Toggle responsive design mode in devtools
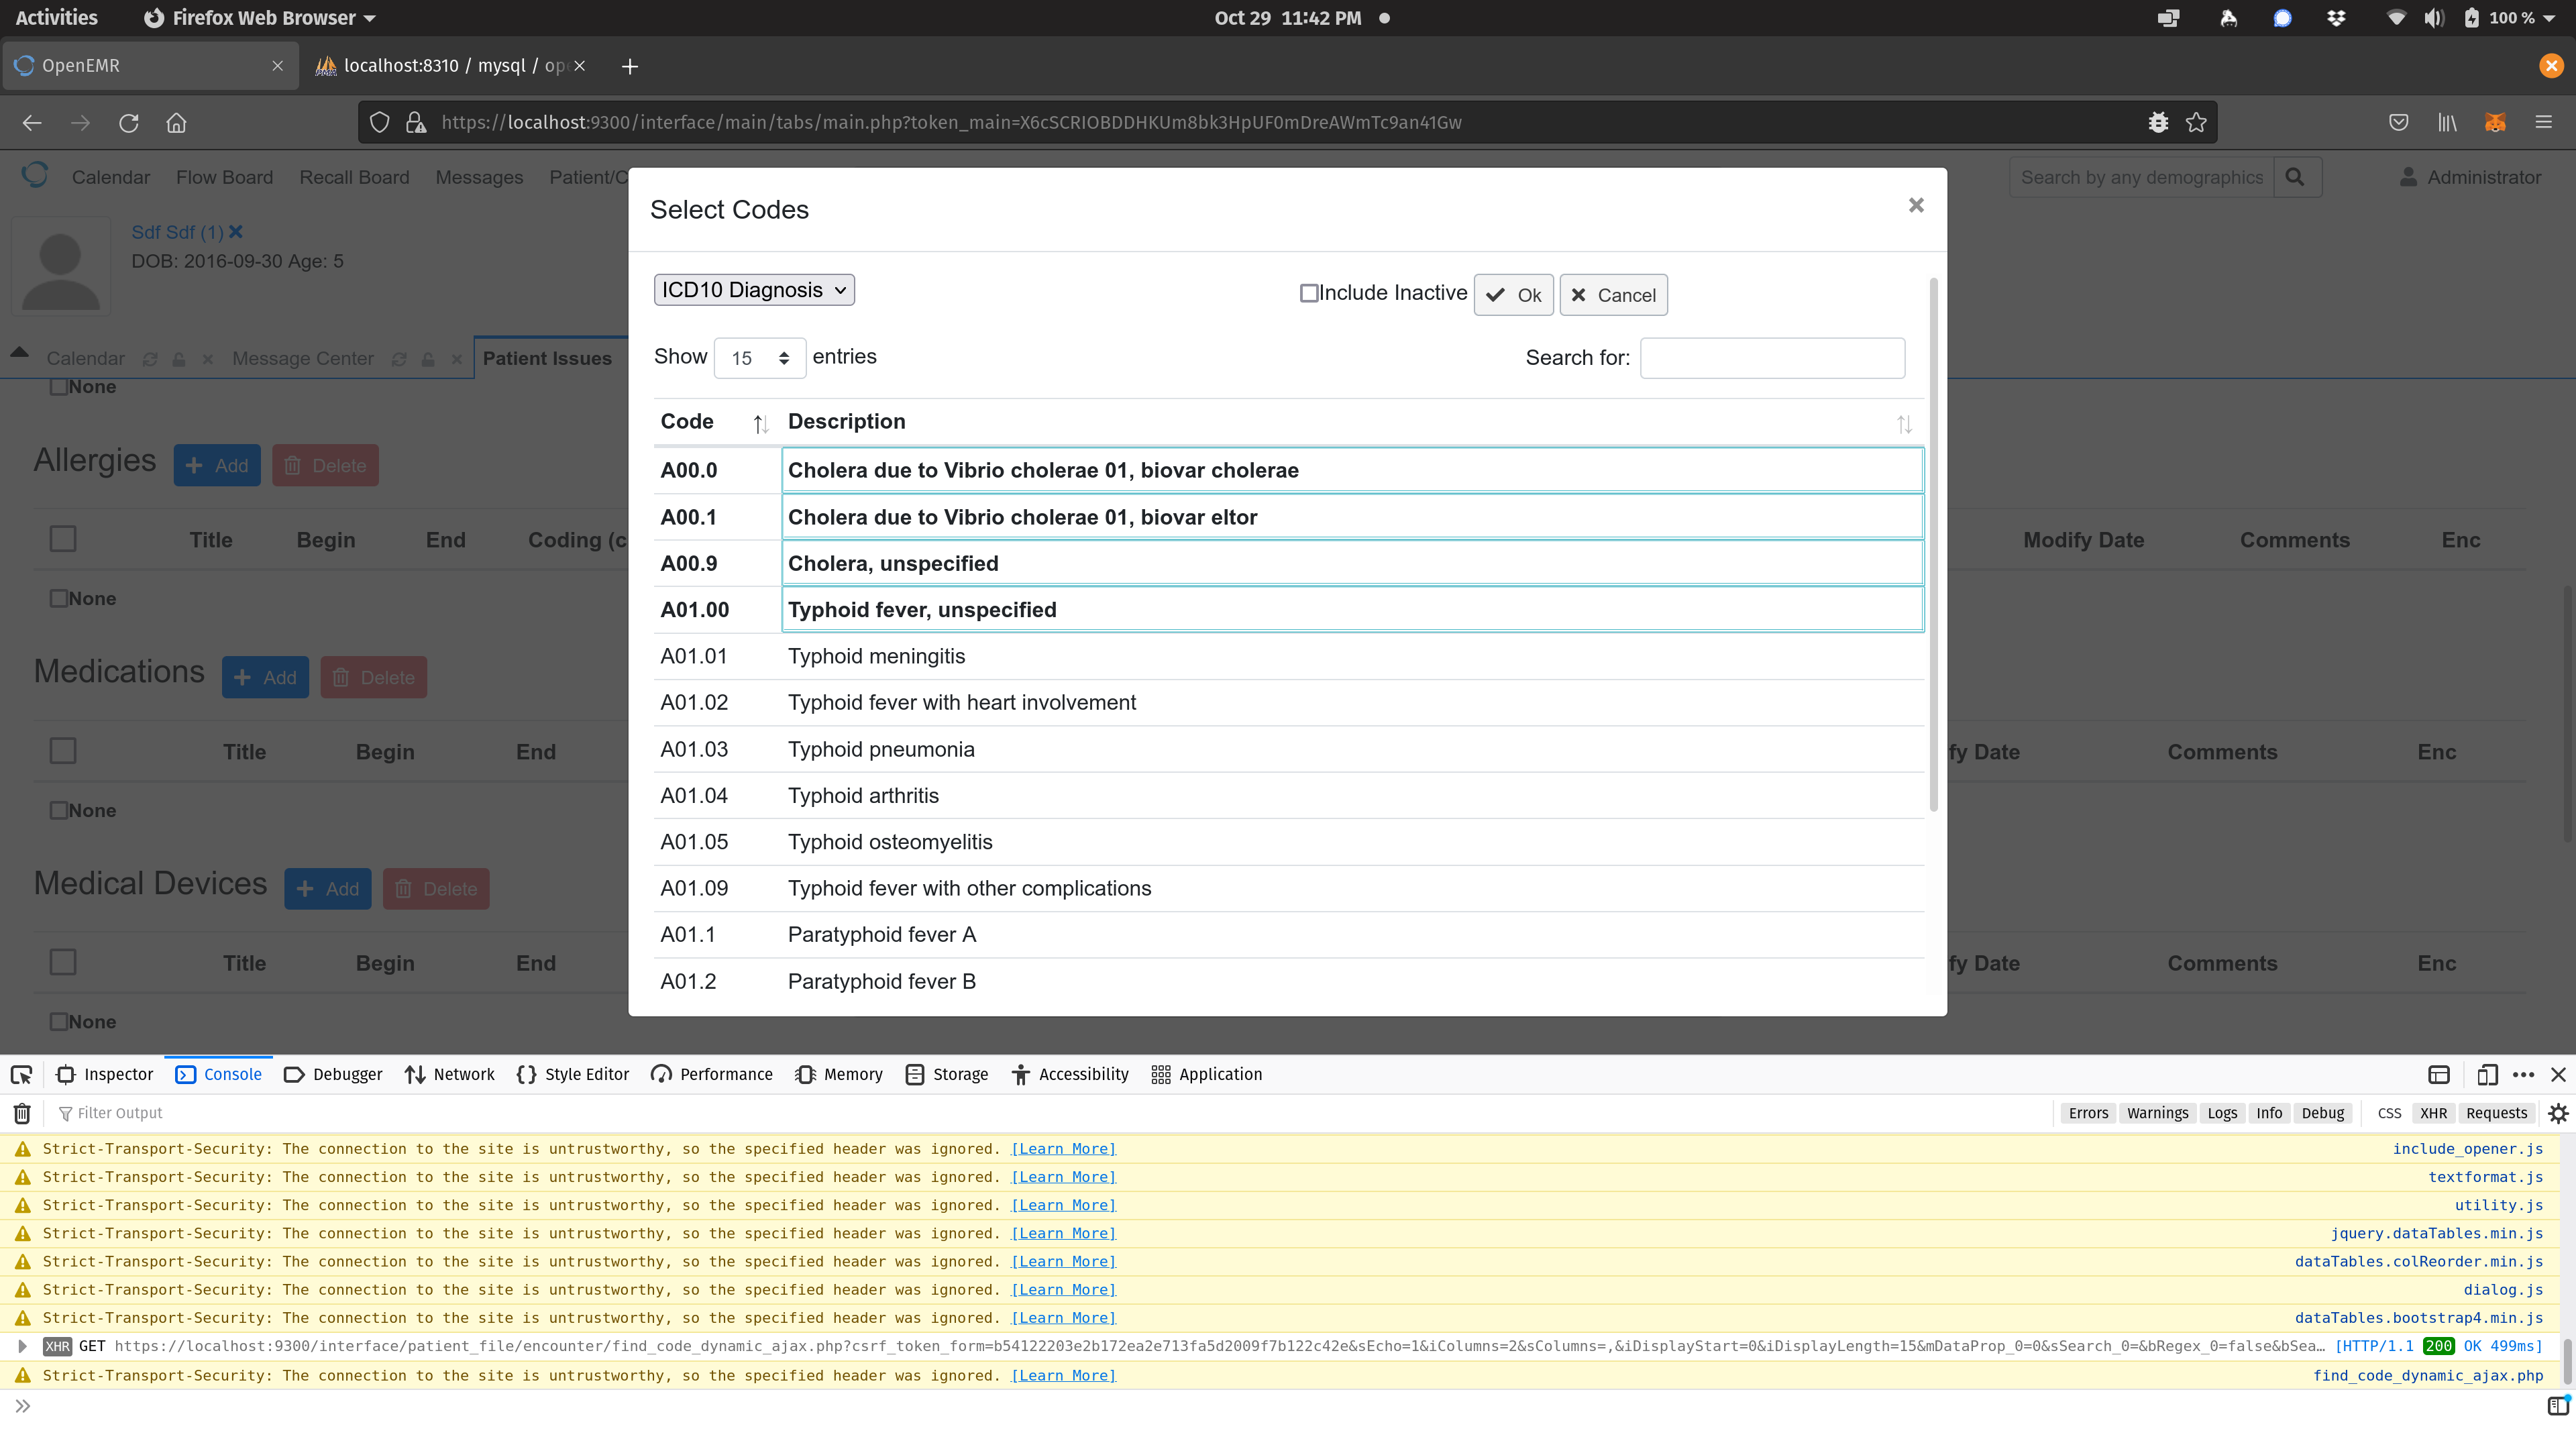 [2489, 1074]
